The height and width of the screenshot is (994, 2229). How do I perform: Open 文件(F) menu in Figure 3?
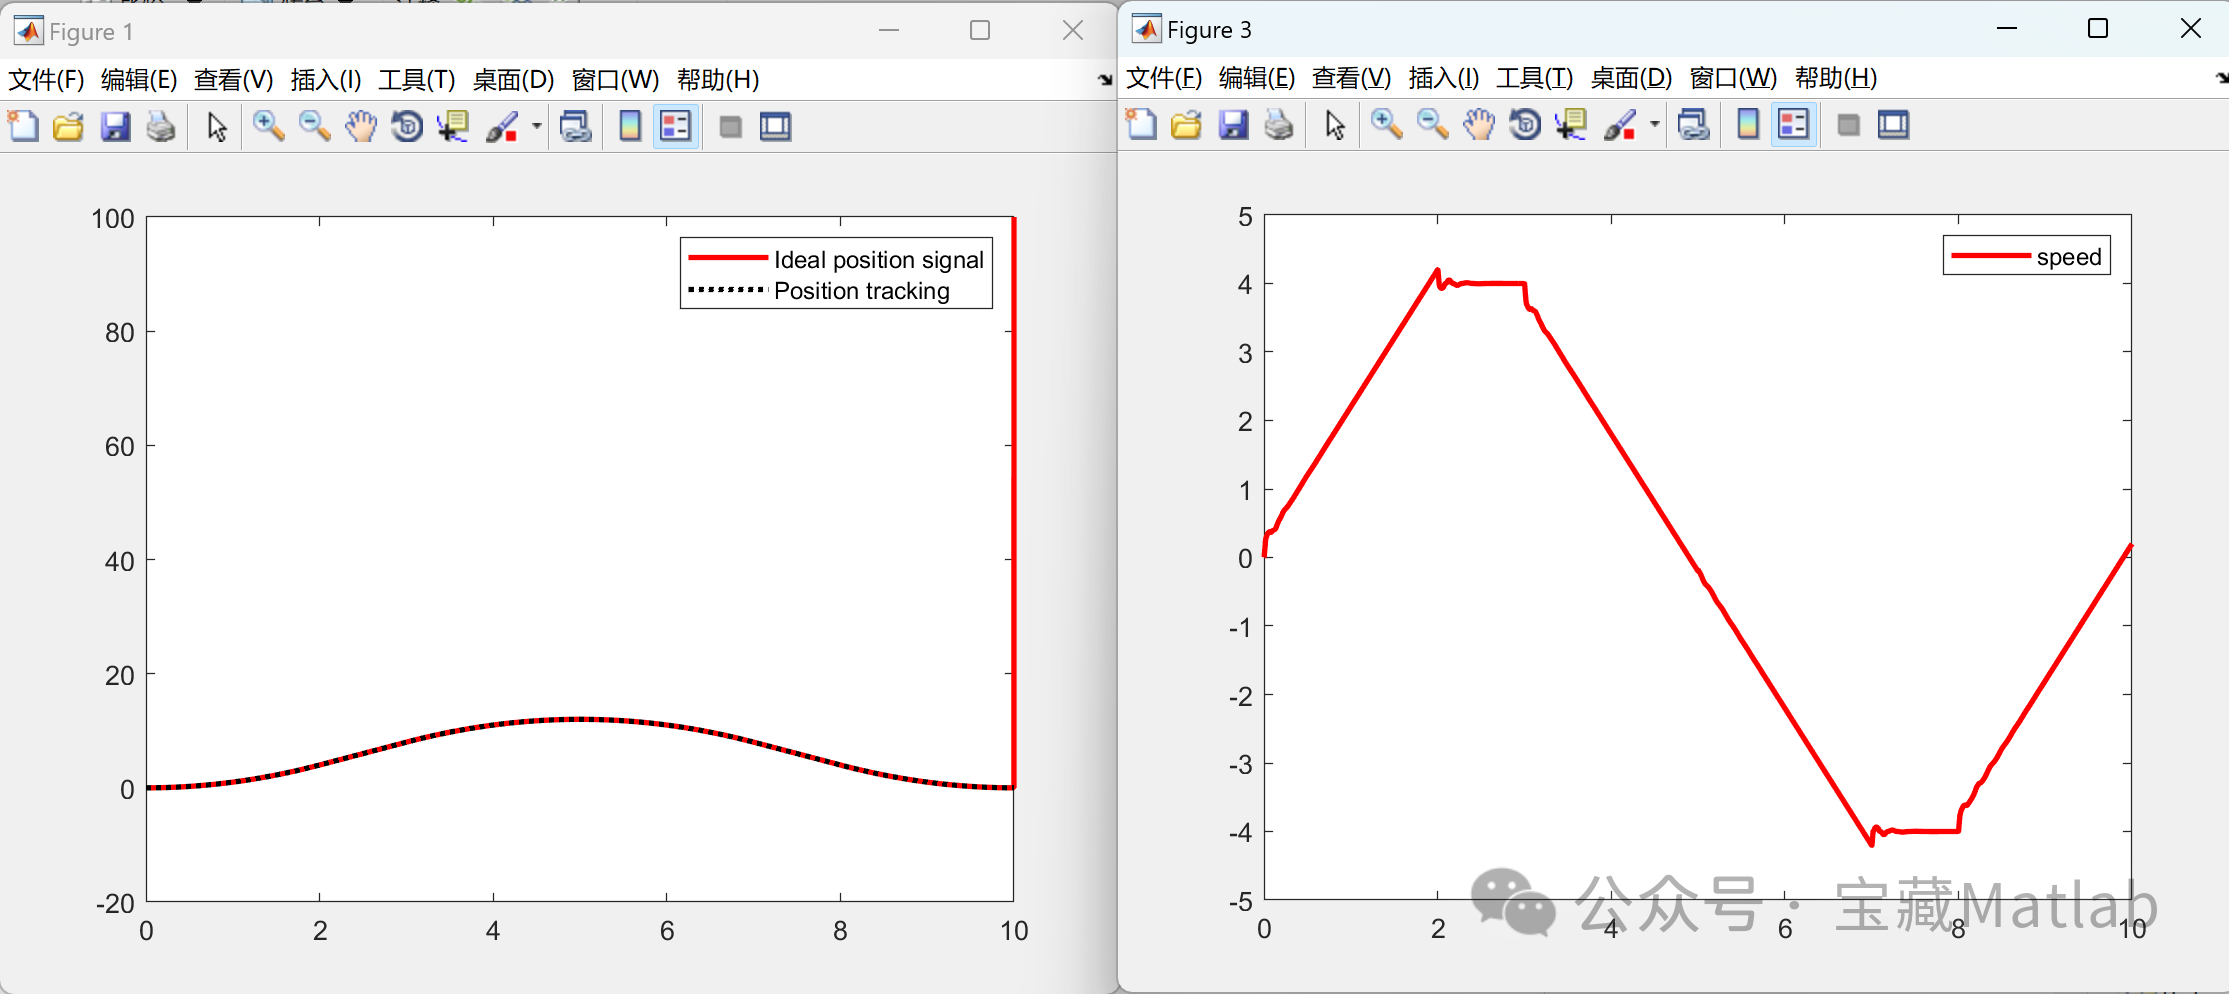(x=1164, y=77)
